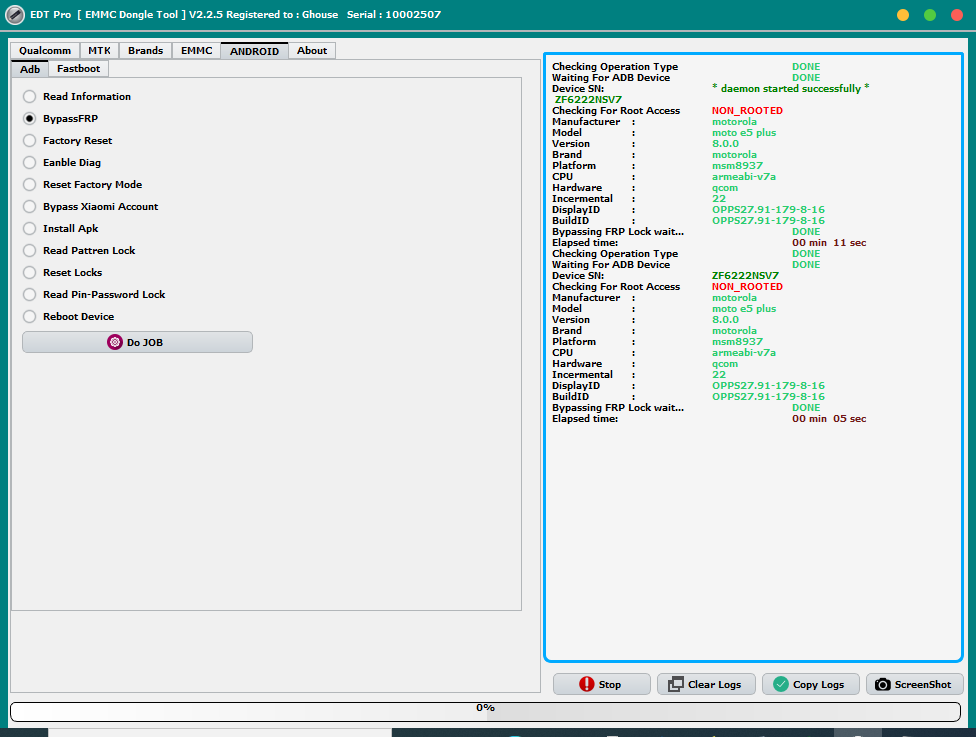Click the 0% progress bar
Screen dimensions: 976x737
485,711
